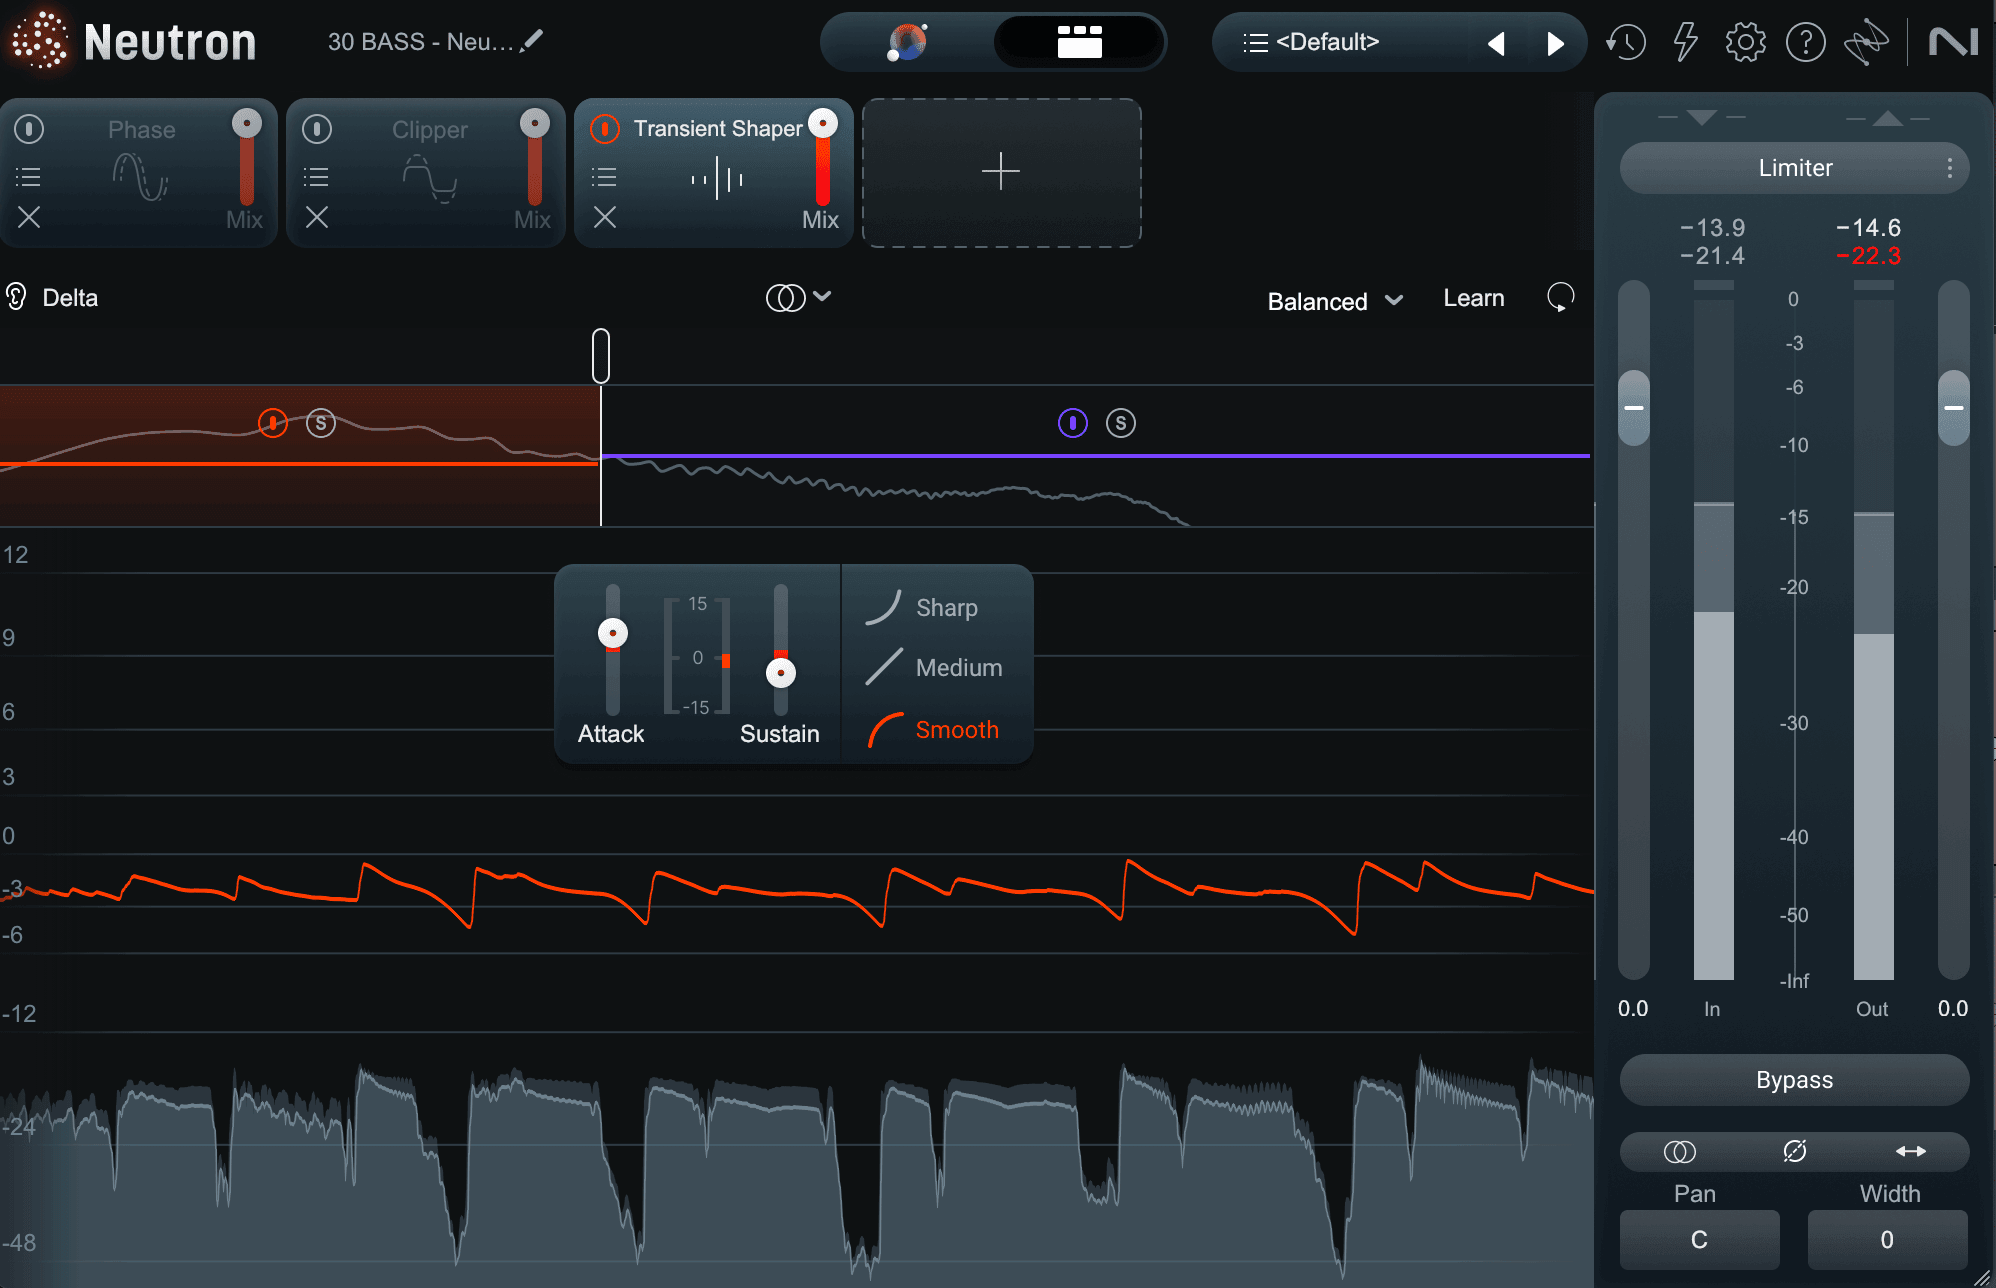Select the Sharp contour curve icon
The height and width of the screenshot is (1288, 1996).
[x=884, y=607]
